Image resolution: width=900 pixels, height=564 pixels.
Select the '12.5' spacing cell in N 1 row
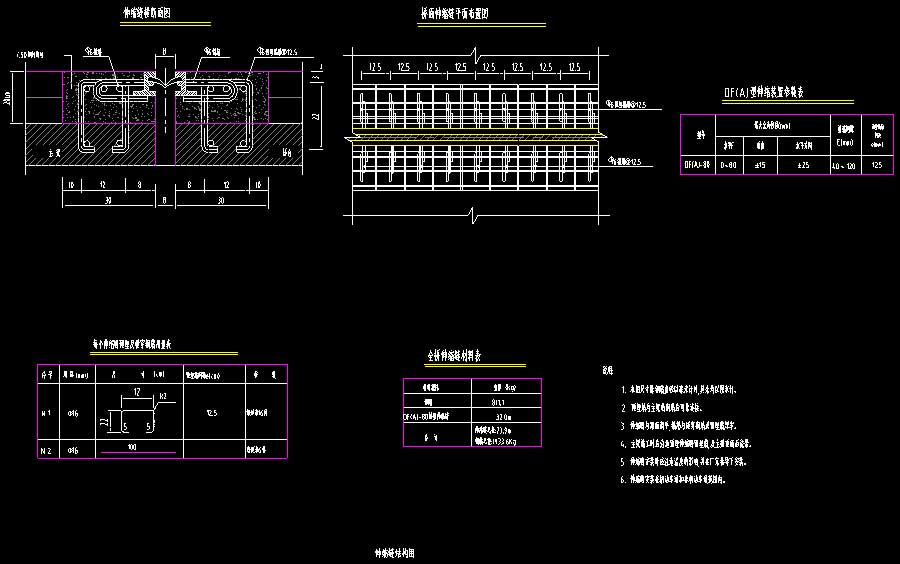tap(212, 413)
